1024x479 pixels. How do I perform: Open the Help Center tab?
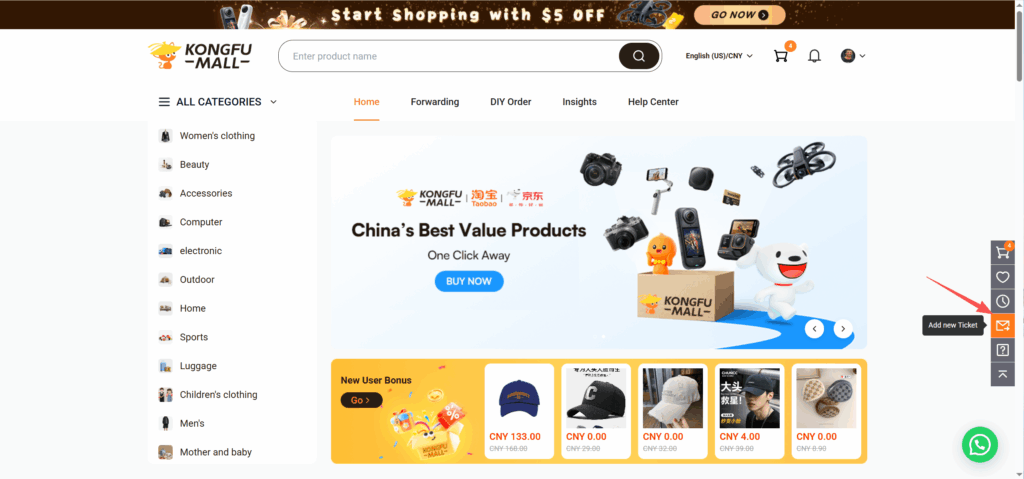653,102
